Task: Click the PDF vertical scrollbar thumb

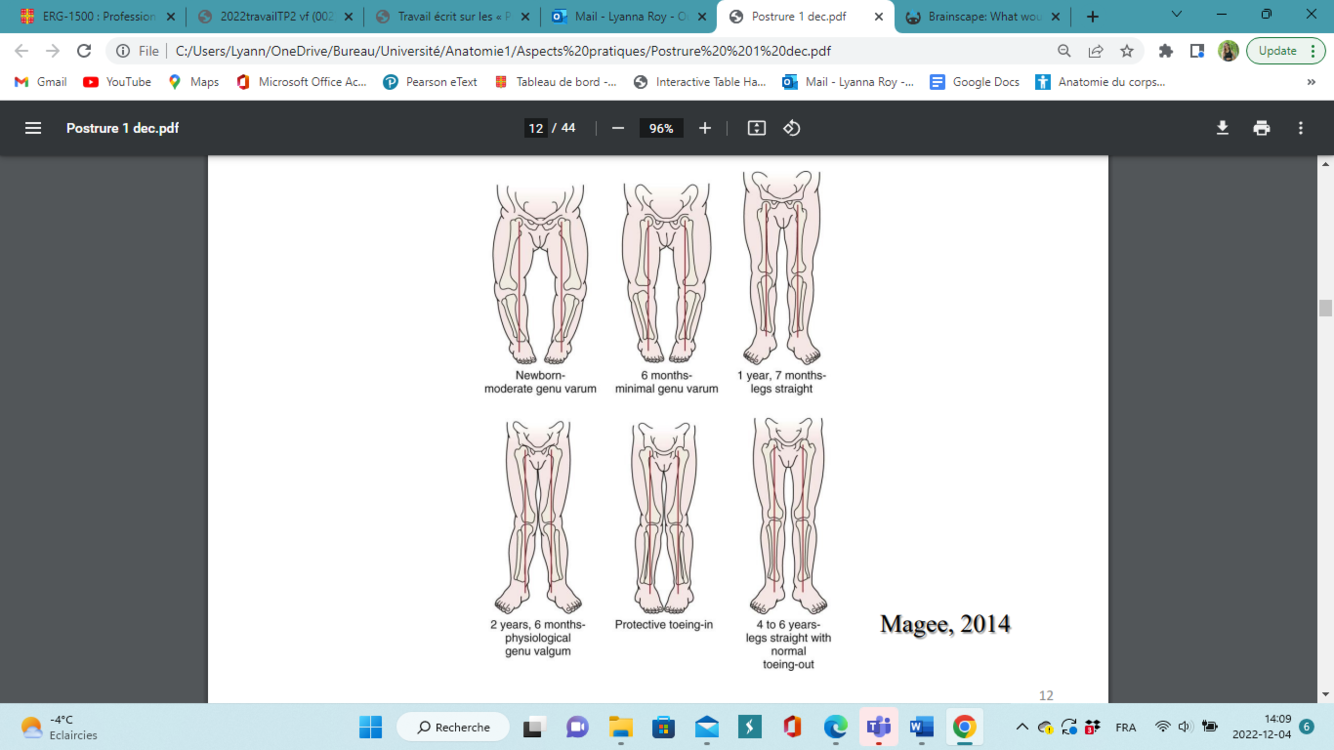Action: [x=1326, y=308]
